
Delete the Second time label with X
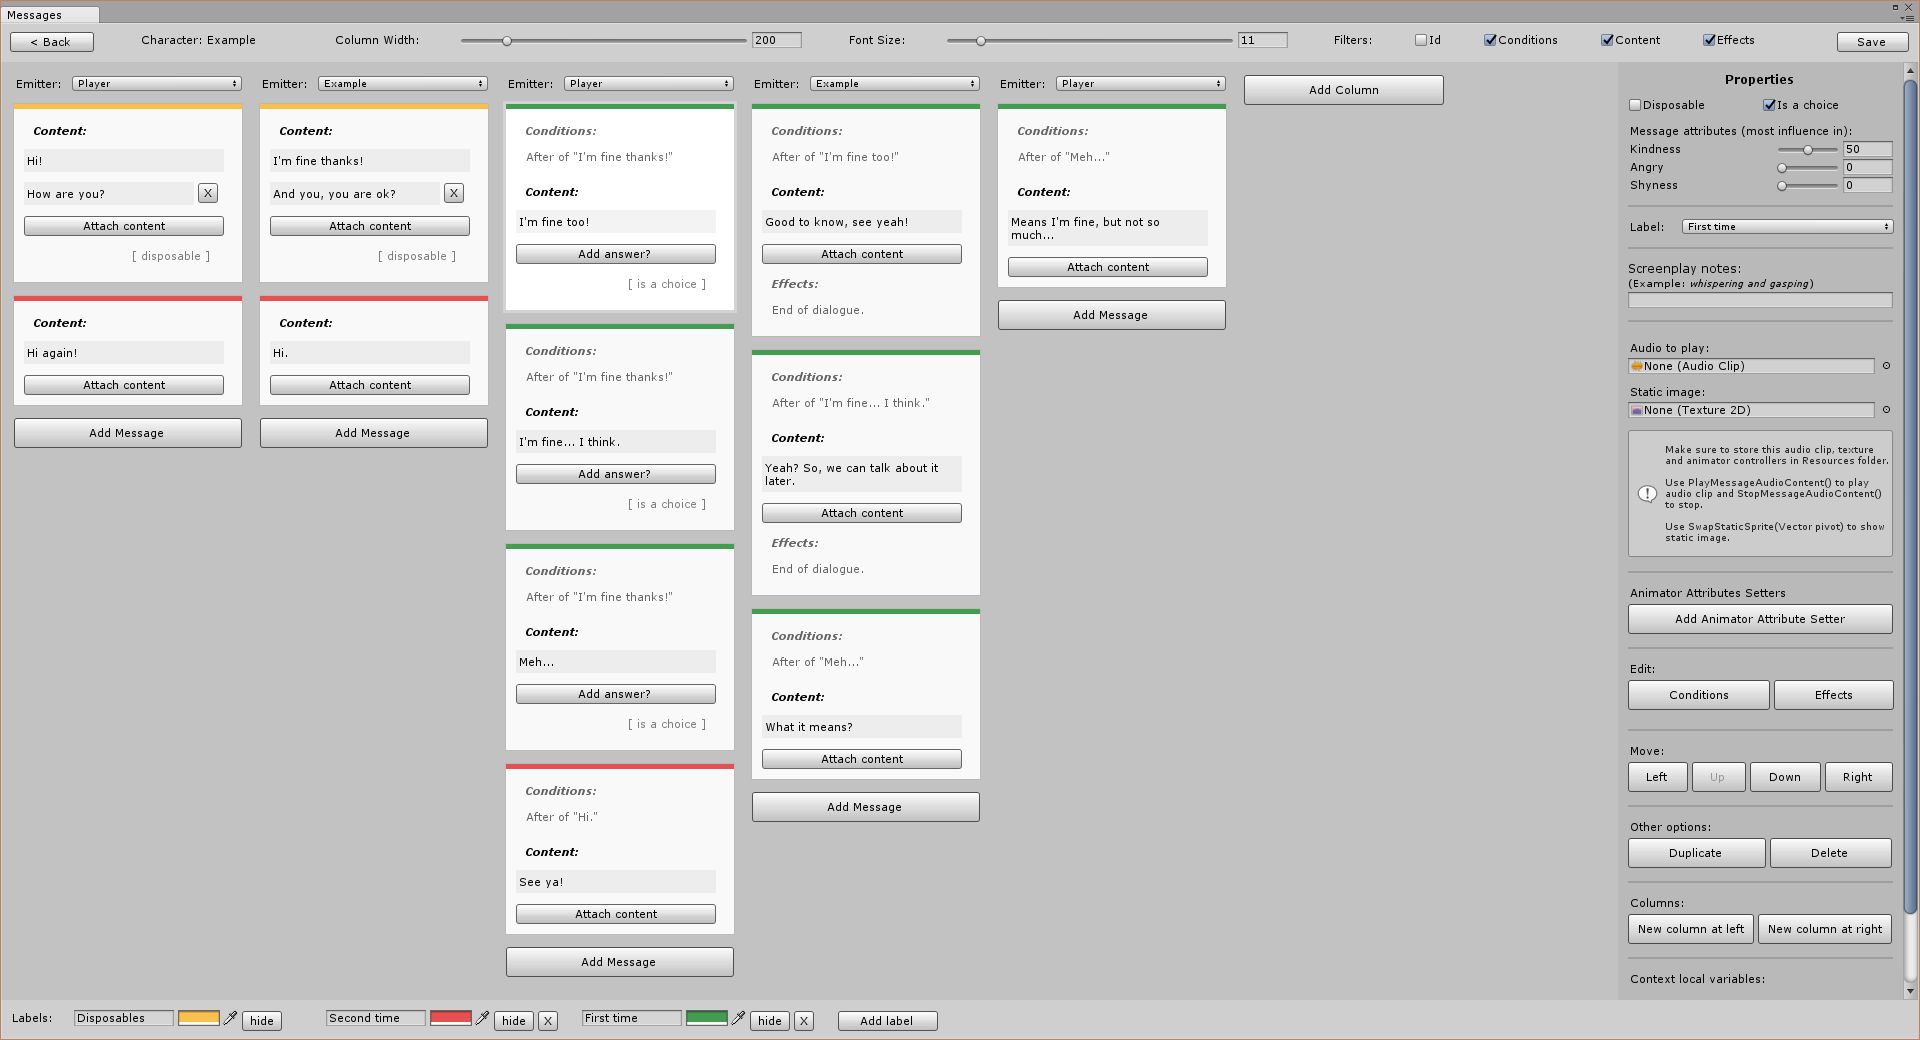point(548,1021)
